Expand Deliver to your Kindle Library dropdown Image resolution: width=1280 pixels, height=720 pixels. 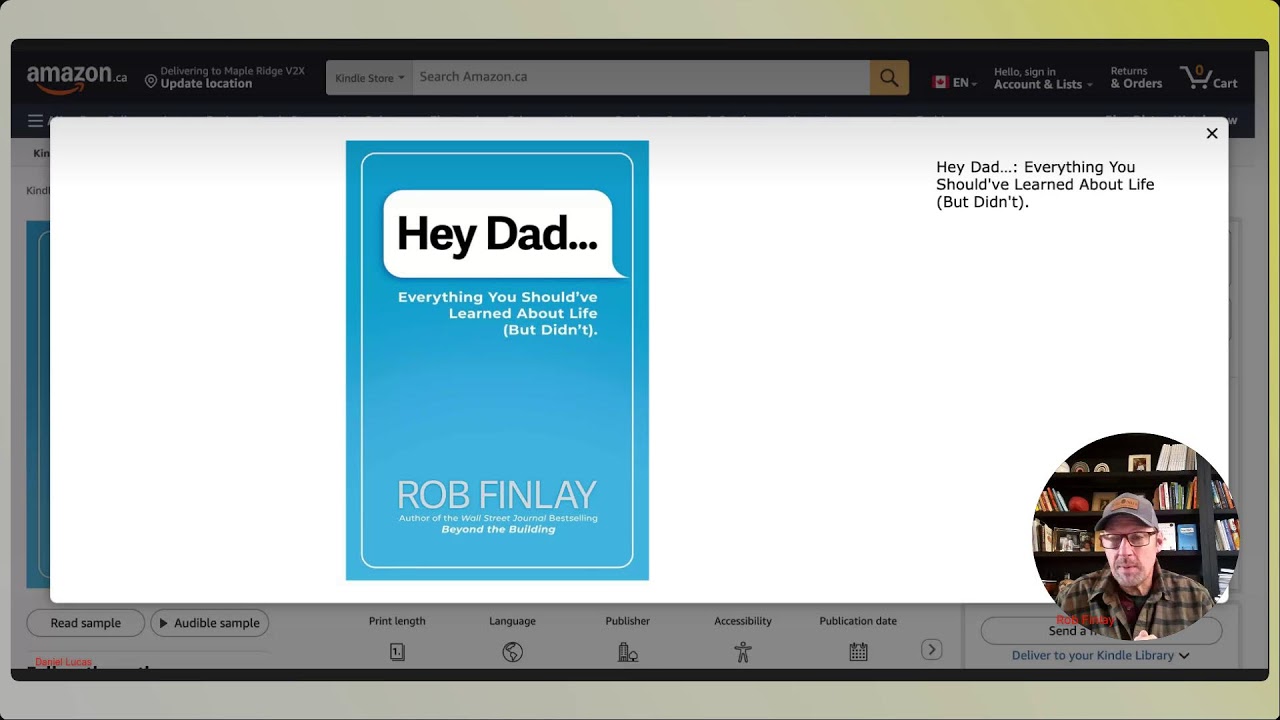[1100, 655]
